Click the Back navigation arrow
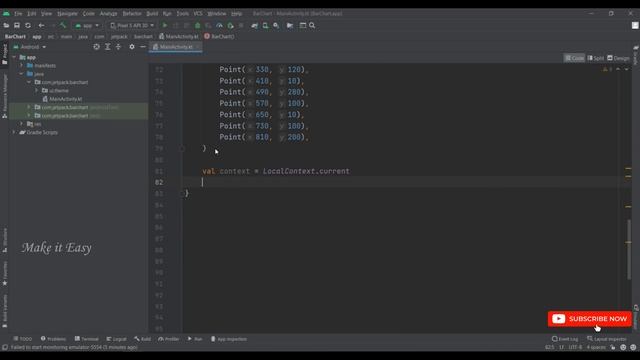640x360 pixels. (41, 25)
